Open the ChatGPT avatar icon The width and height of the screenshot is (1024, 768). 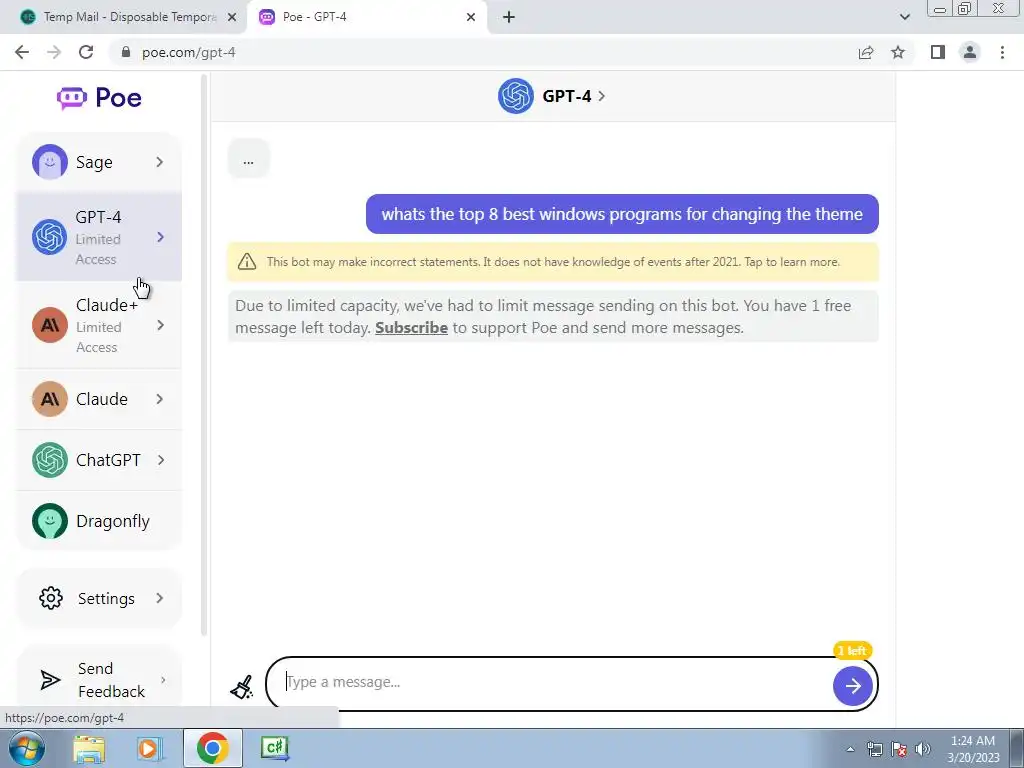50,460
